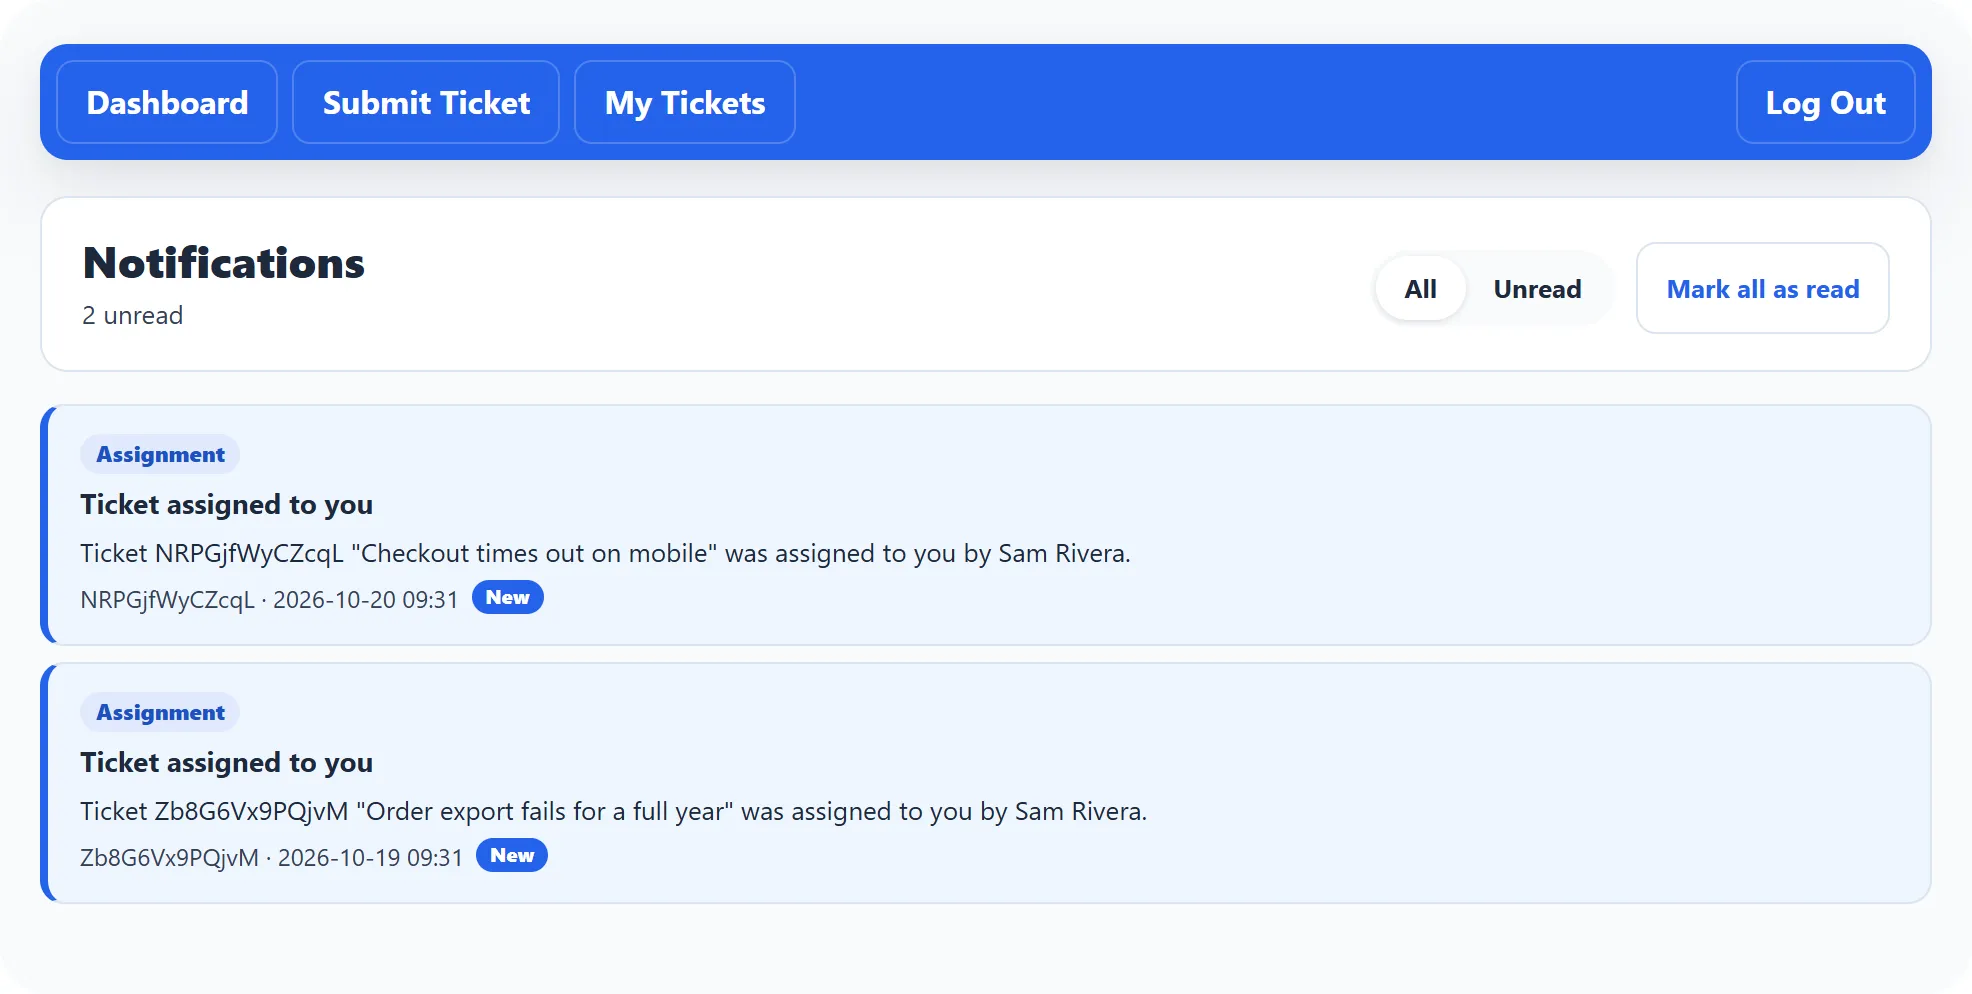Click the 2 unread count text
This screenshot has width=1972, height=994.
tap(133, 315)
